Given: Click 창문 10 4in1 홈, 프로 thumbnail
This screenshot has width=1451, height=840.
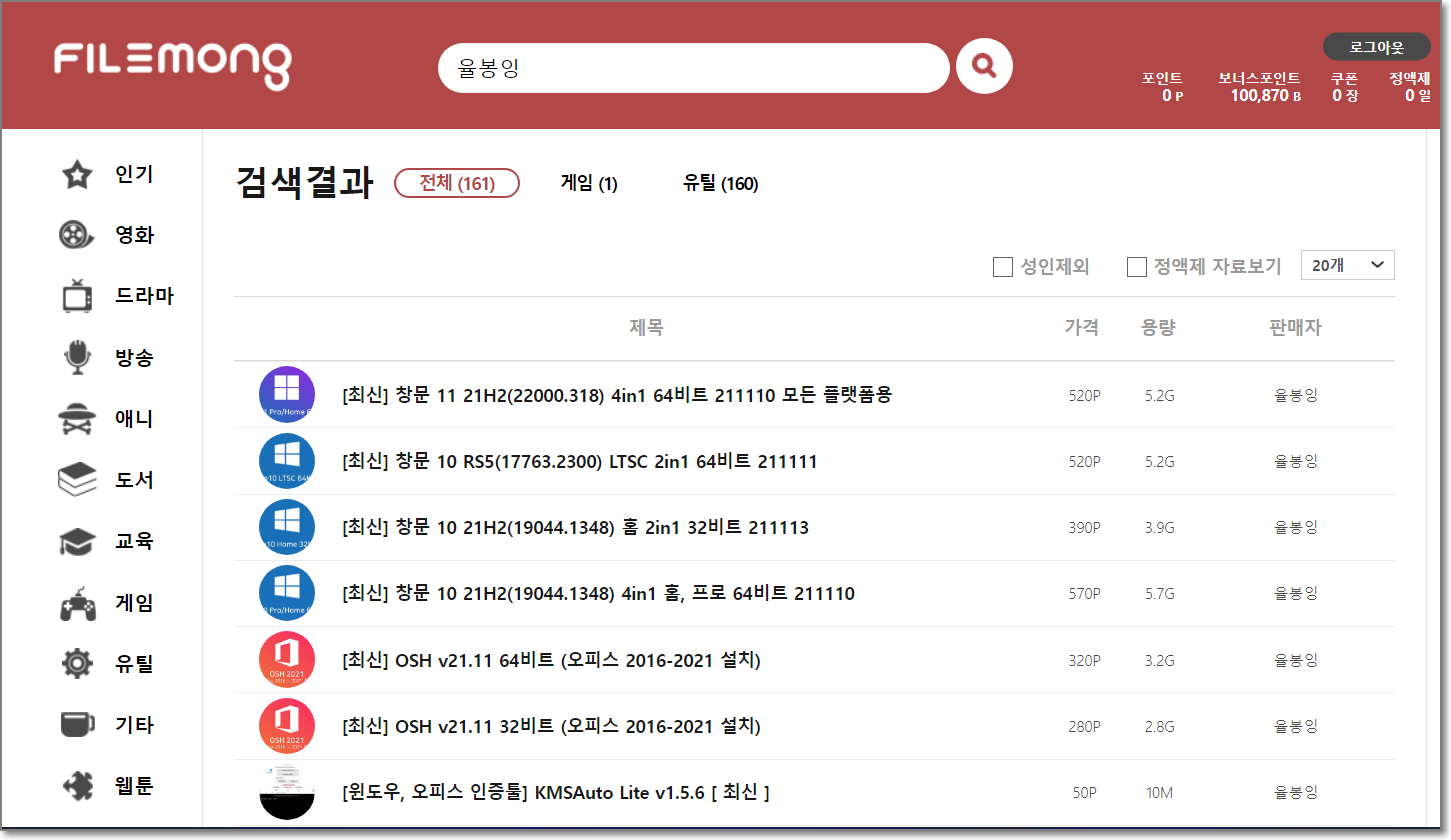Looking at the screenshot, I should click(287, 593).
